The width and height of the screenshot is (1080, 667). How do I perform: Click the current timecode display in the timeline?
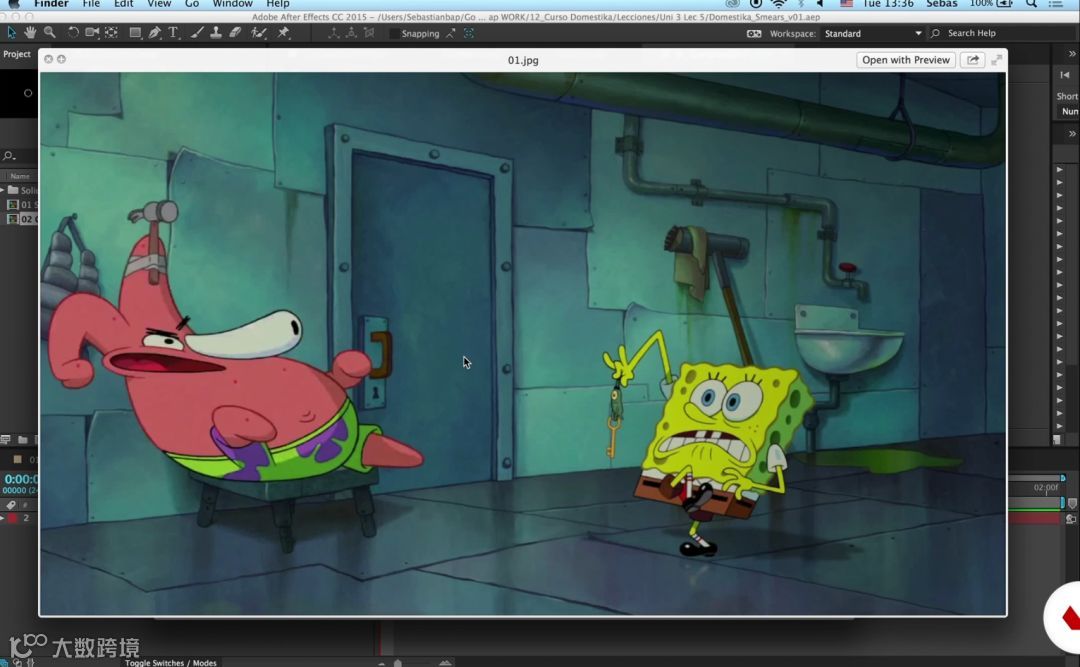pos(21,479)
